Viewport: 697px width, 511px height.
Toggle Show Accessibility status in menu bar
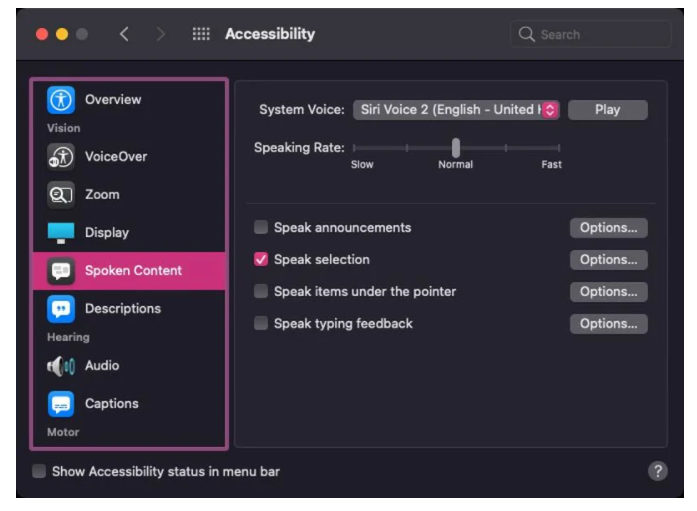(x=39, y=471)
